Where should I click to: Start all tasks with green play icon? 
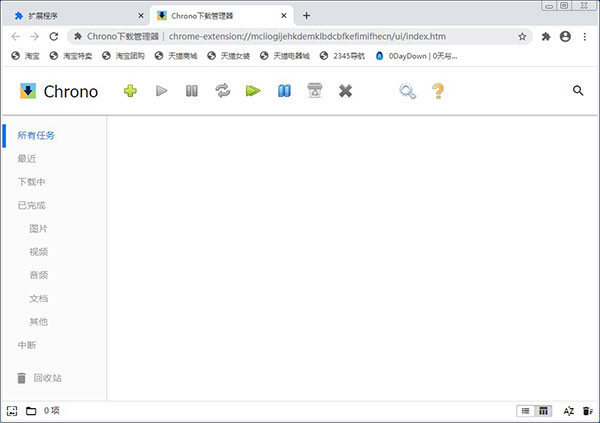click(253, 91)
